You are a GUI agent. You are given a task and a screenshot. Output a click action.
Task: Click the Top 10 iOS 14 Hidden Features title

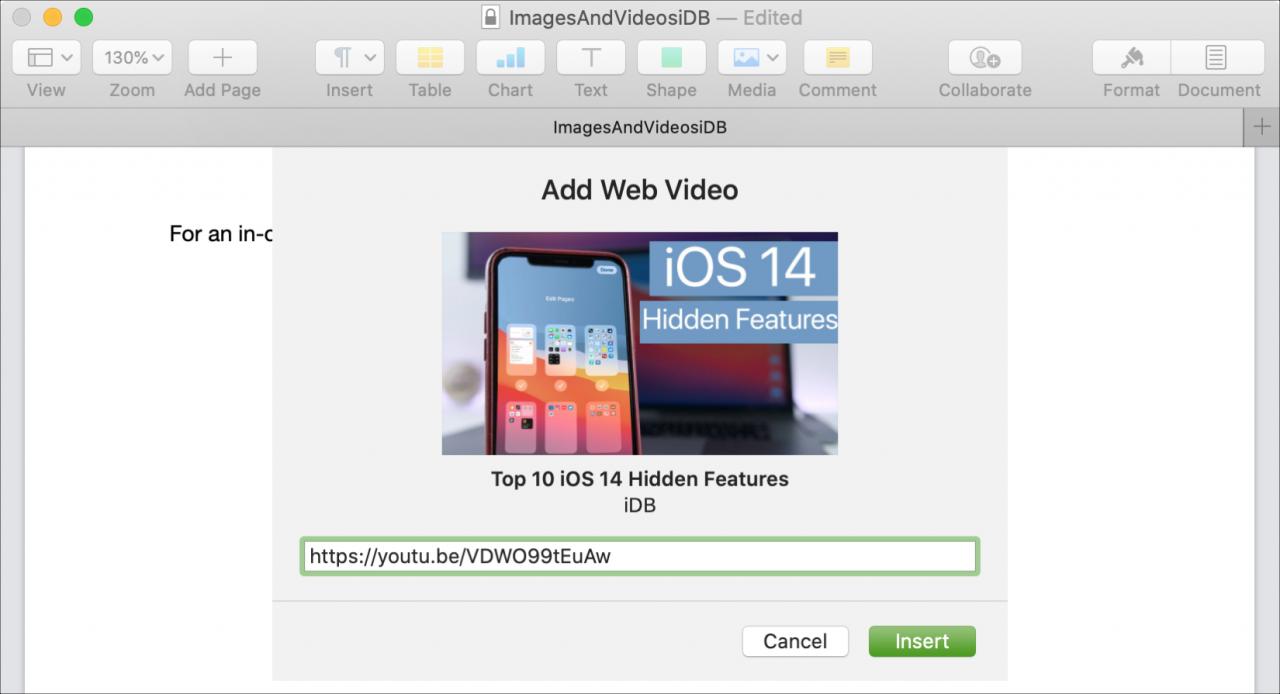pos(640,479)
